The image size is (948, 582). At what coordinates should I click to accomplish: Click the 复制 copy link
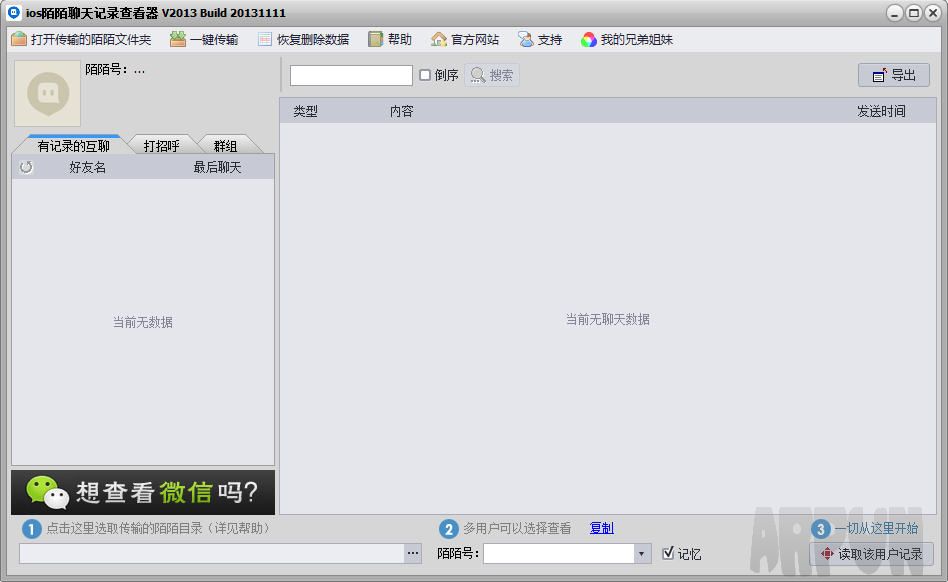tap(600, 529)
